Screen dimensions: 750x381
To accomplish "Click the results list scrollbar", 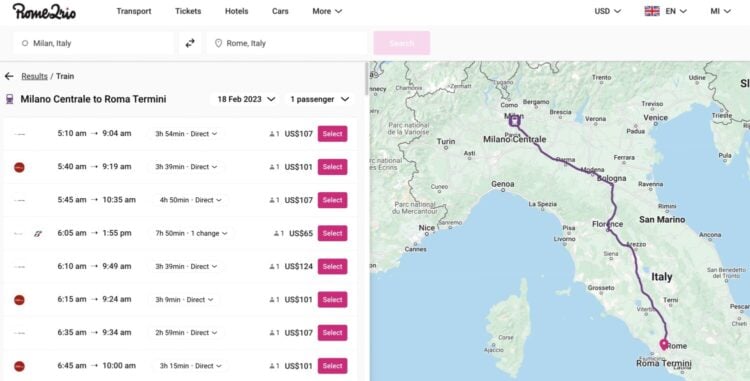I will coord(366,79).
